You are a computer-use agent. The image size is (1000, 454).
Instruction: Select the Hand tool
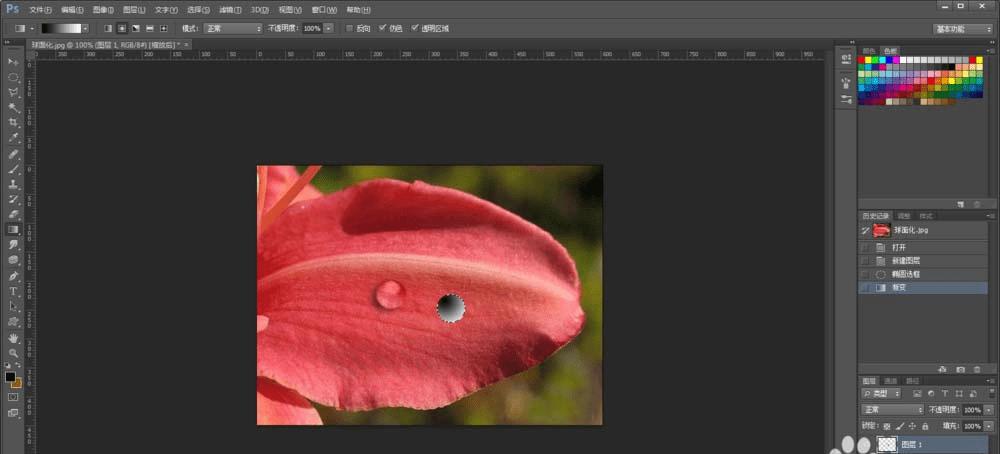(14, 338)
